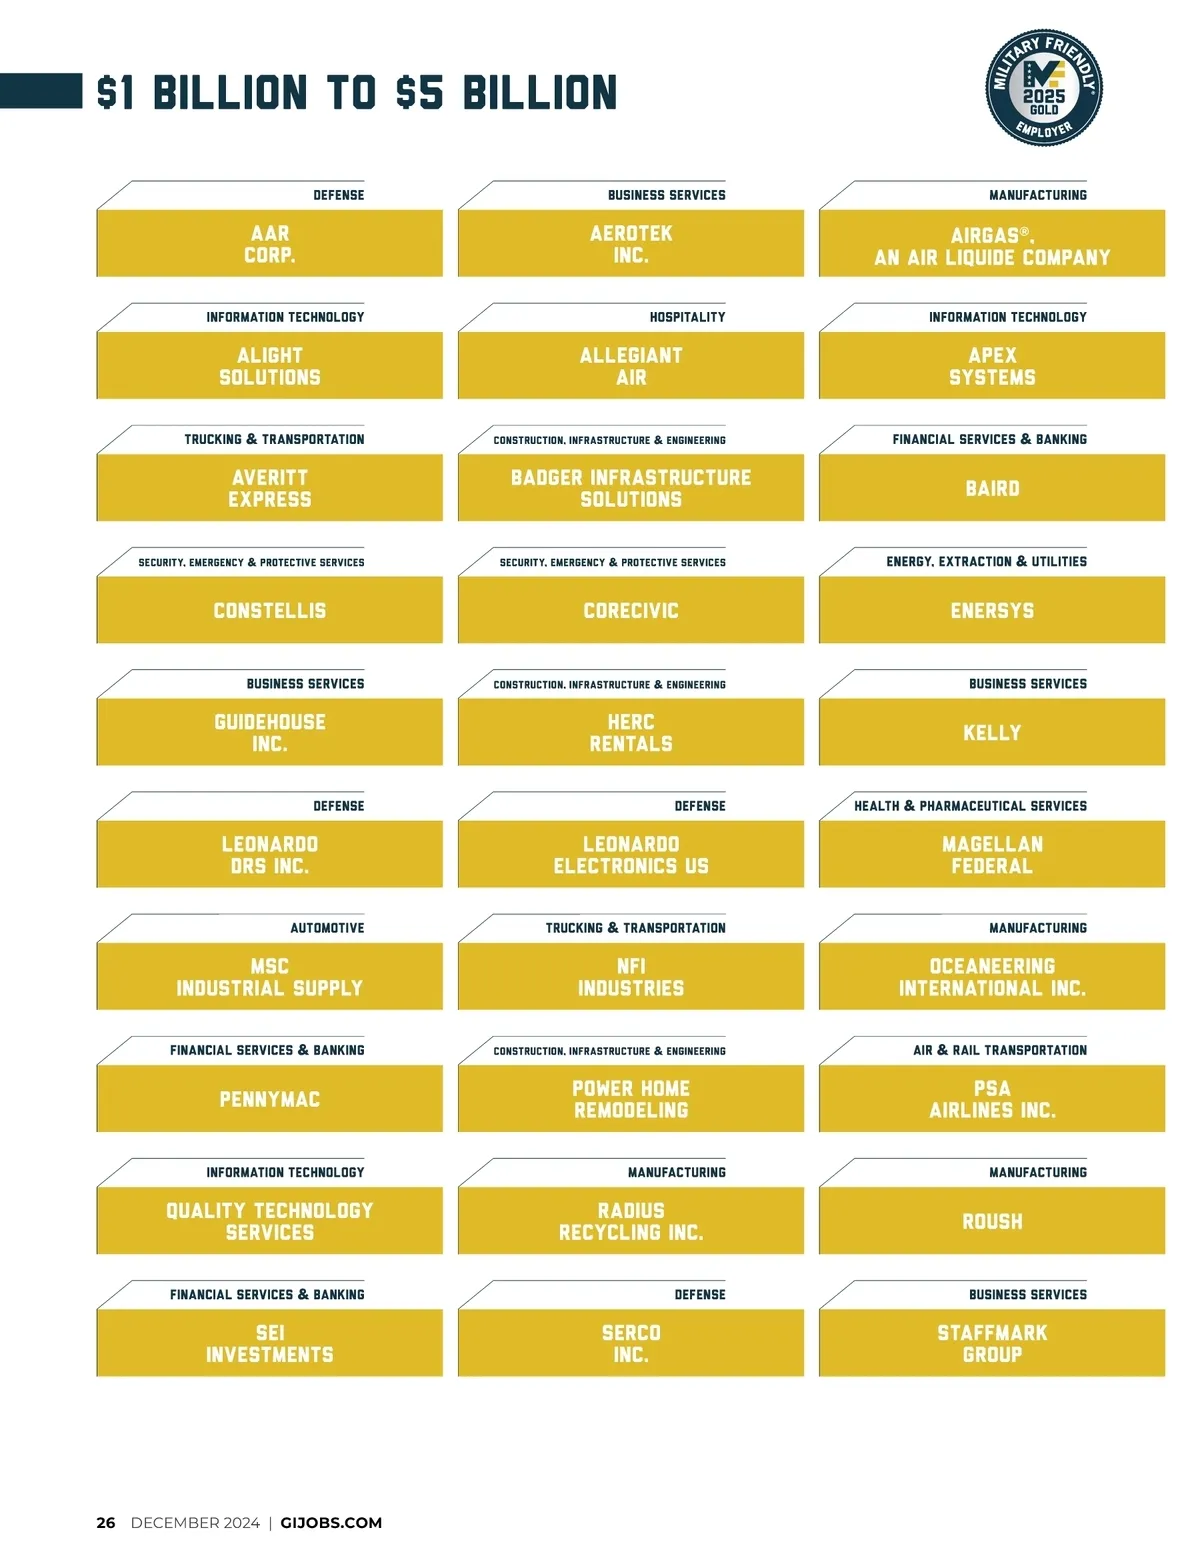Click the Magellan Federal tile

pos(992,855)
